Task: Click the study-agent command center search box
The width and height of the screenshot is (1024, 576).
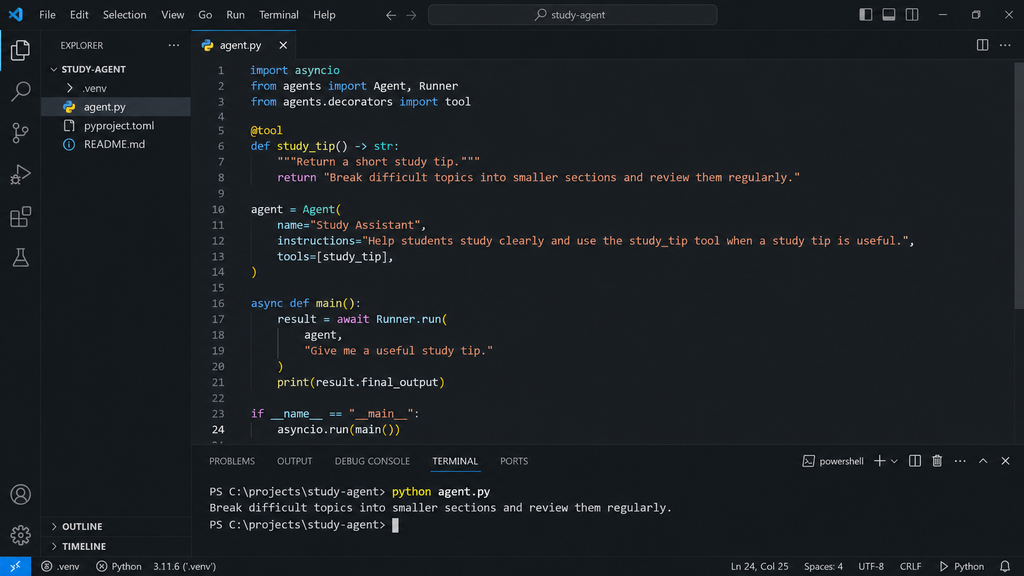Action: tap(573, 14)
